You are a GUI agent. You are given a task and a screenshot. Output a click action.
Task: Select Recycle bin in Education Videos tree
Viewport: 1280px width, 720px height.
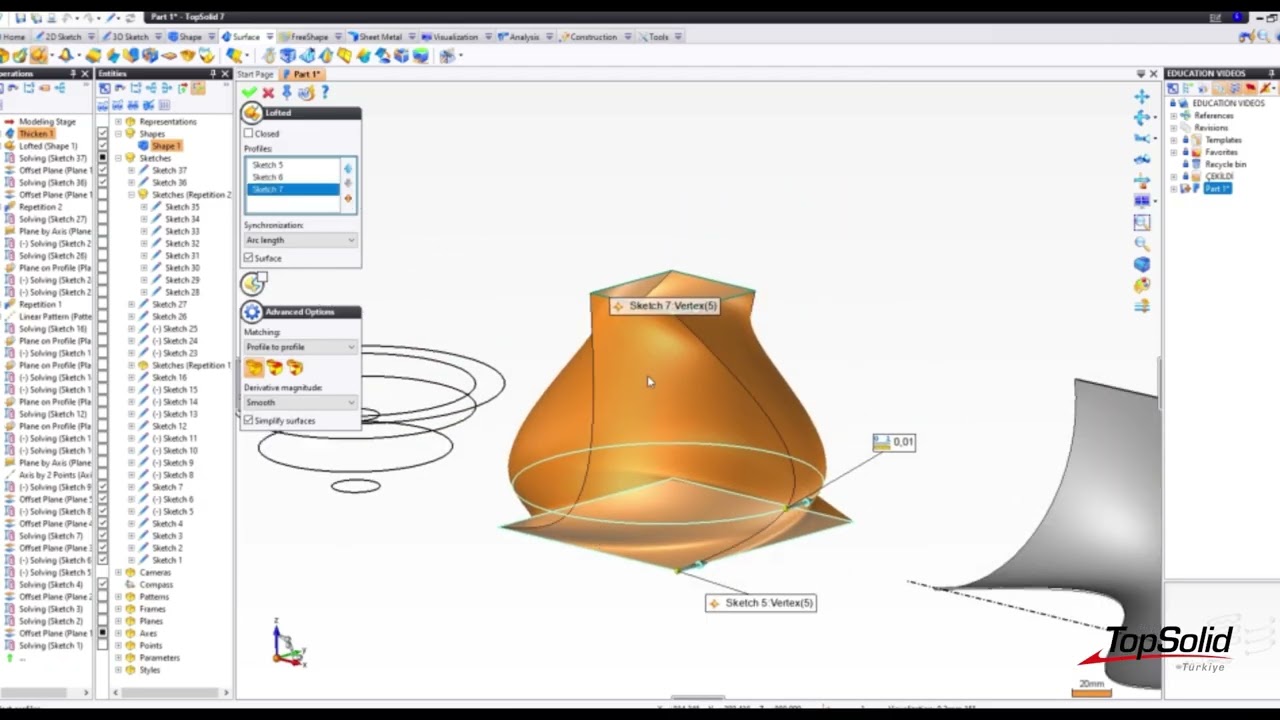tap(1225, 164)
